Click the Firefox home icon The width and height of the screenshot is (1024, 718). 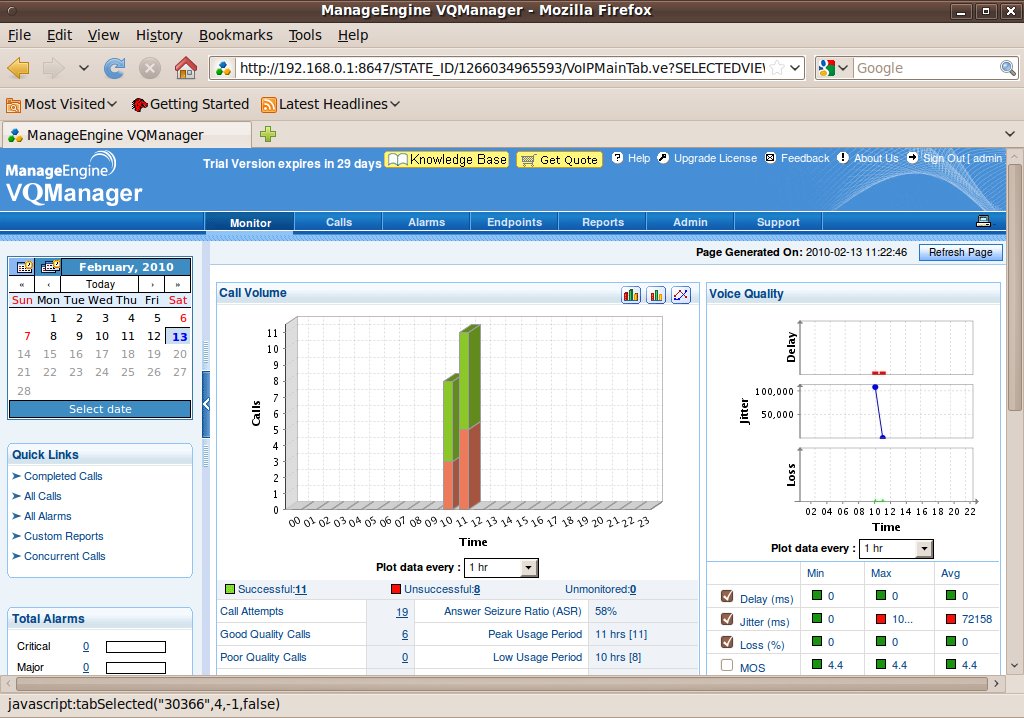185,68
